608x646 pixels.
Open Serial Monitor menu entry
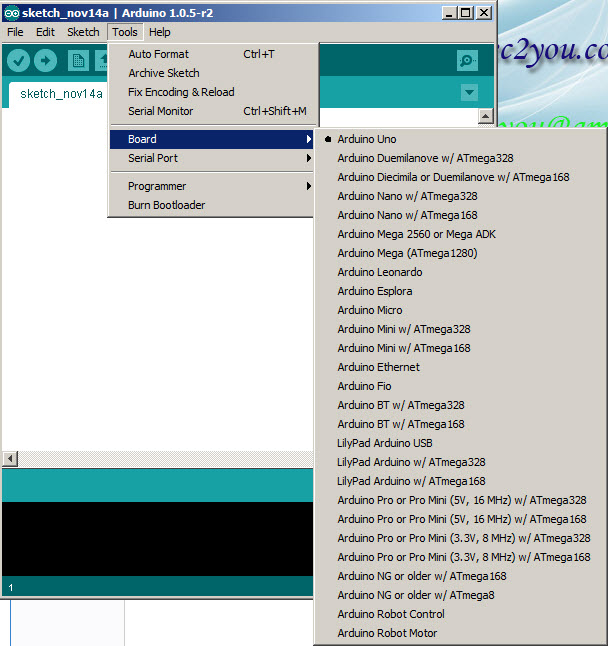(x=212, y=111)
